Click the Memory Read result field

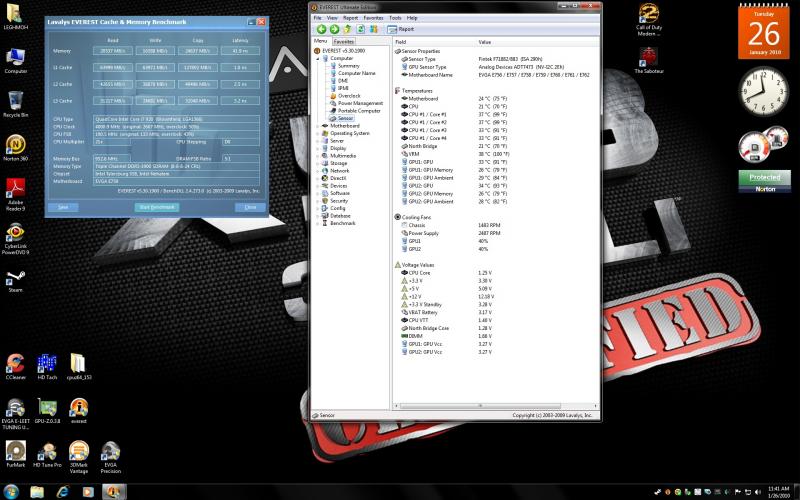coord(113,51)
